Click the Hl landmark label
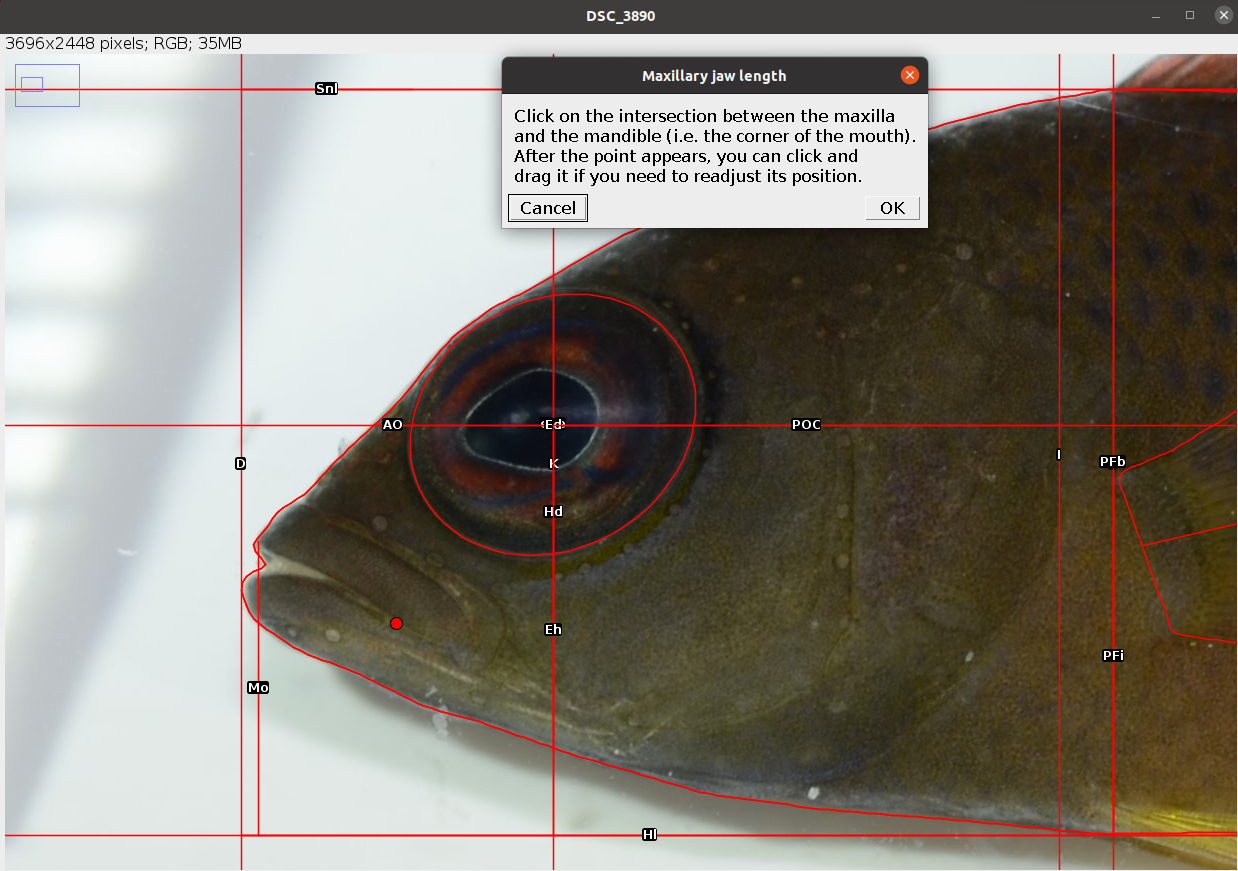This screenshot has width=1238, height=871. click(x=650, y=835)
